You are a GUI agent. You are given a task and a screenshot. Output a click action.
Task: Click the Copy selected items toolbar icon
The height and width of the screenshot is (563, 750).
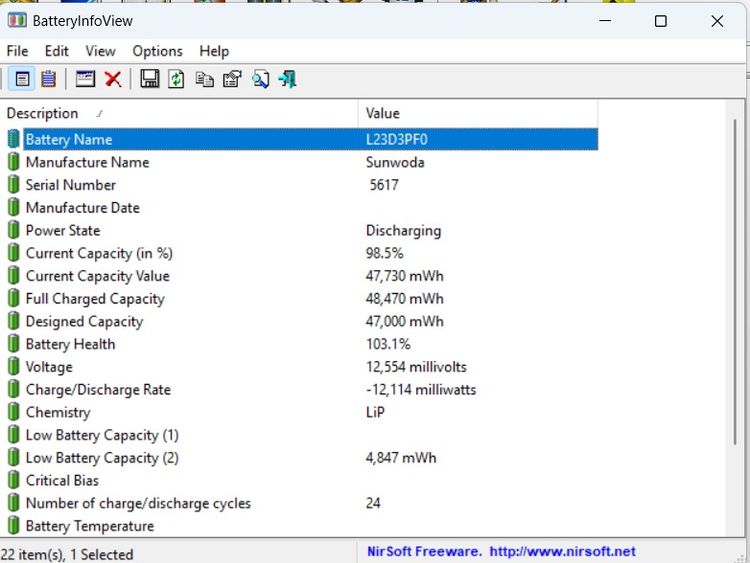[204, 79]
